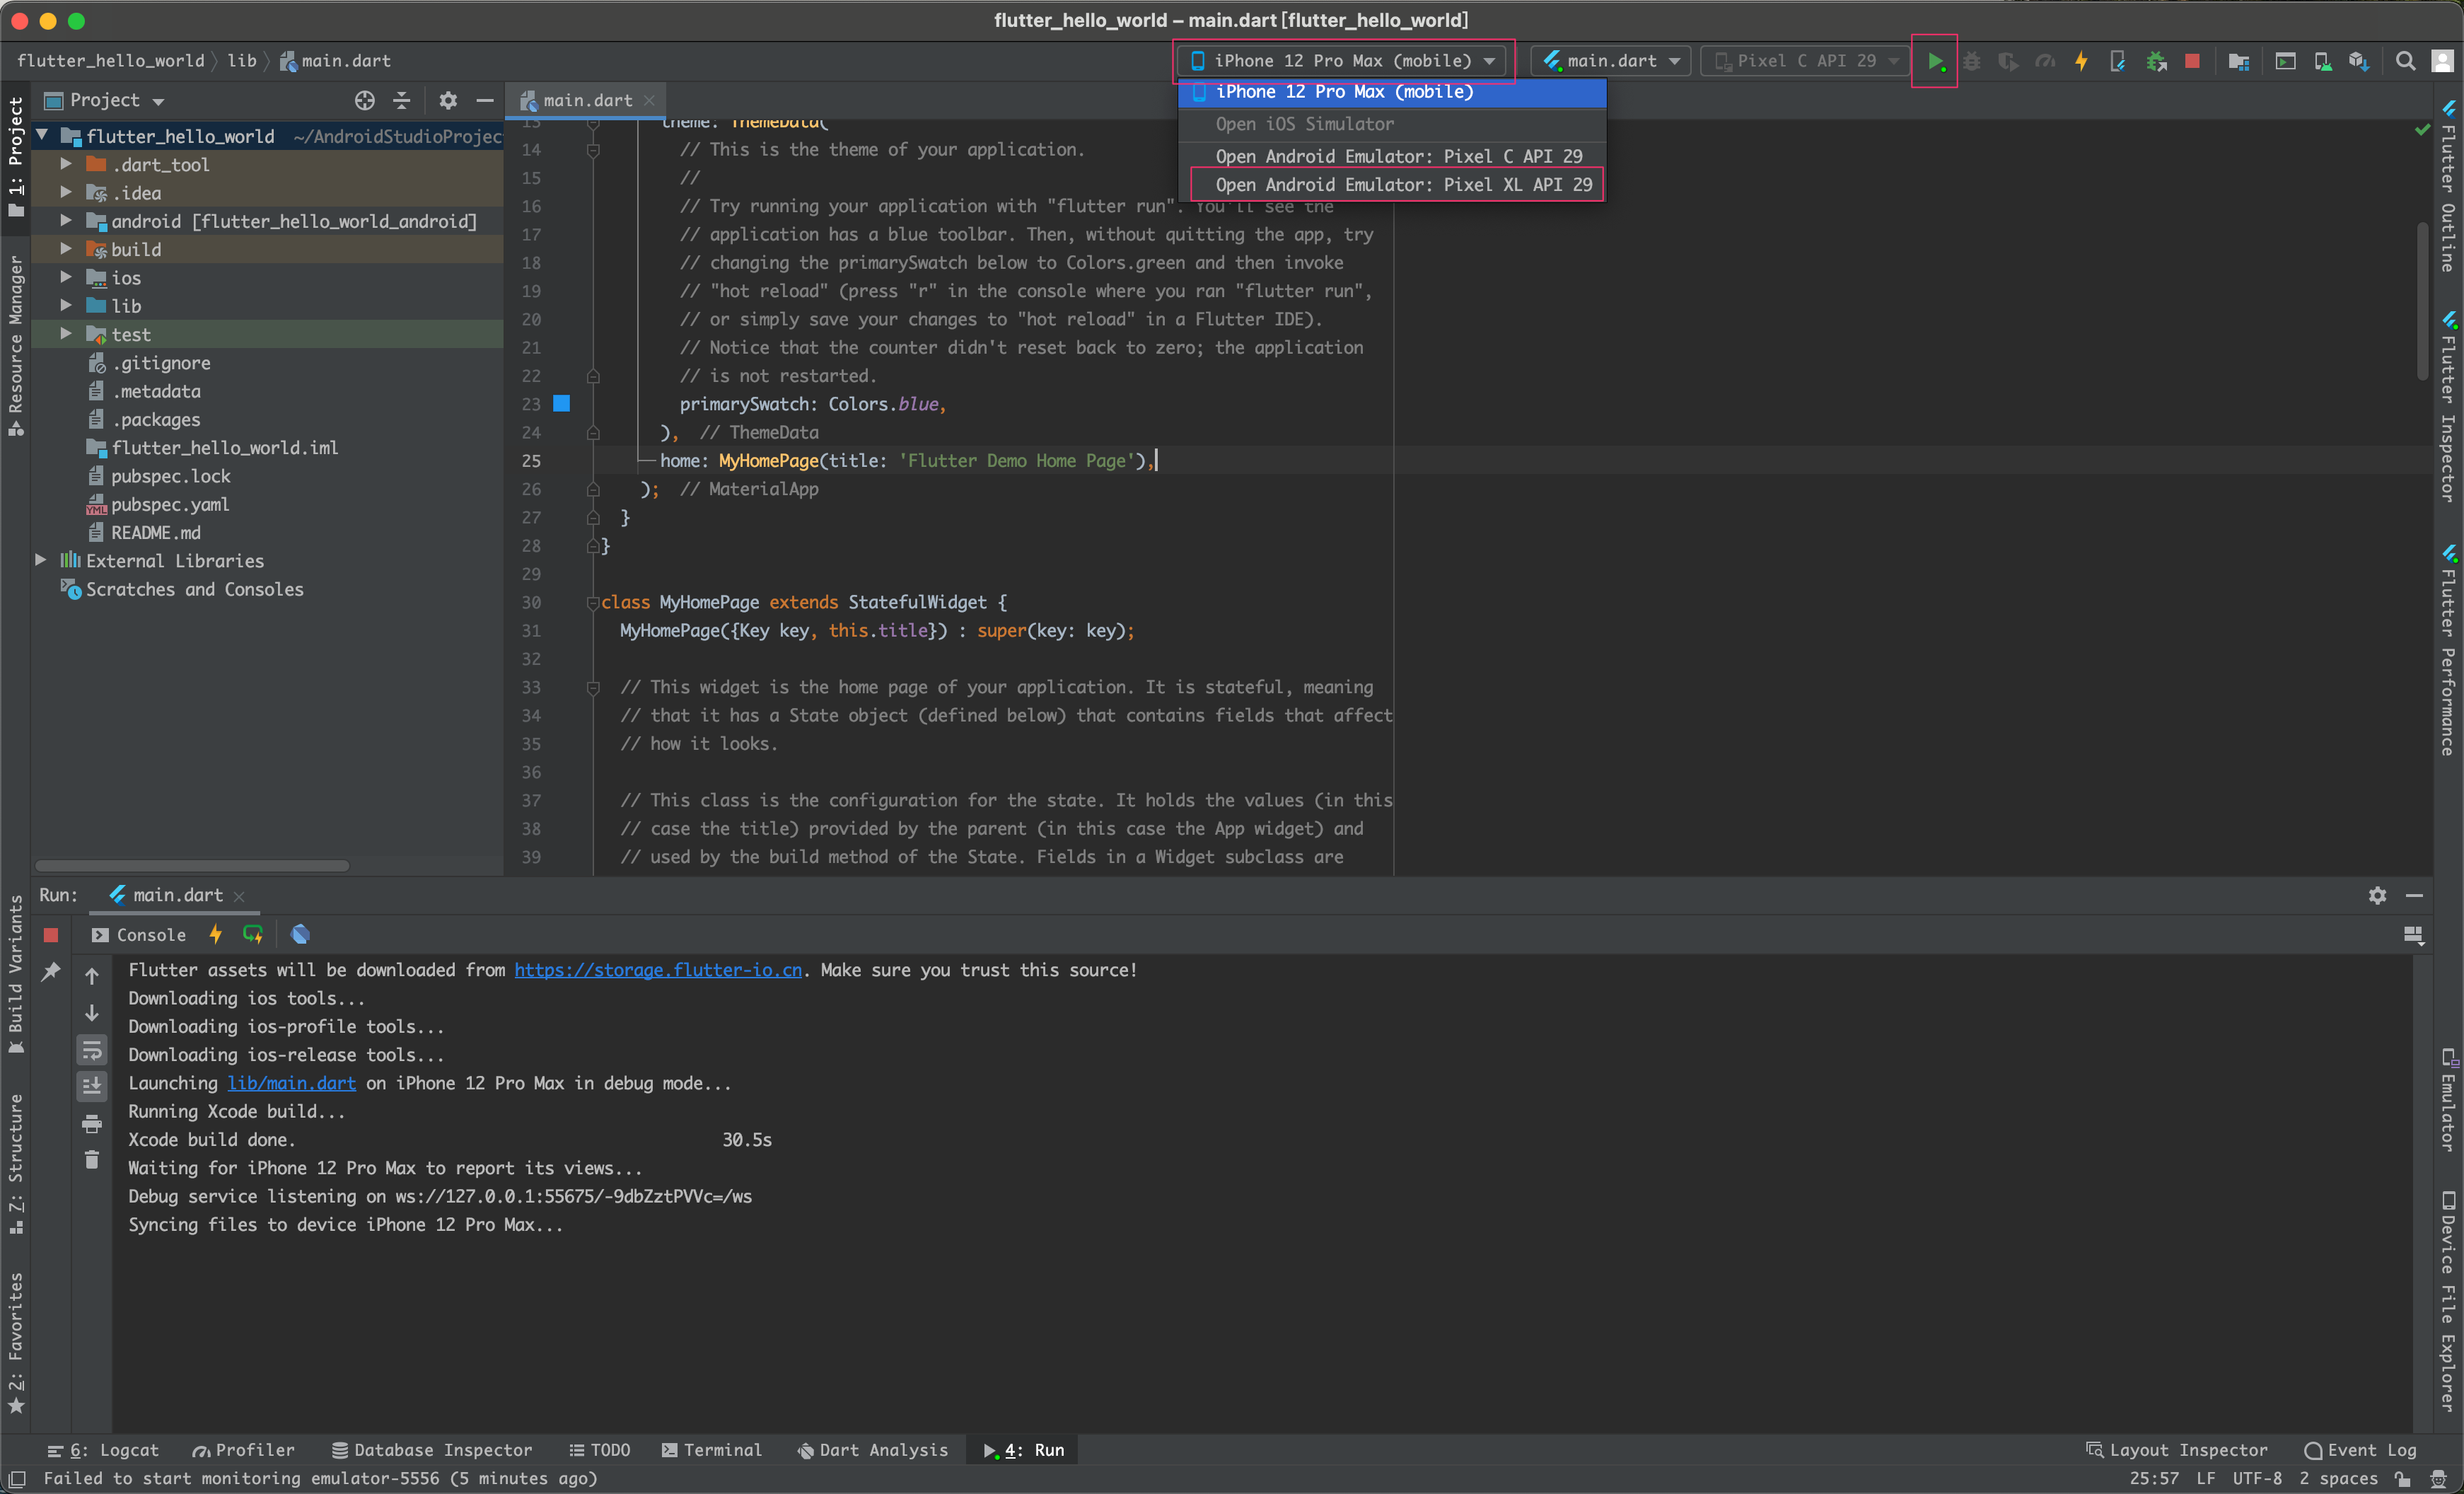Expand the .dart_tool folder
Viewport: 2464px width, 1494px height.
[x=66, y=164]
